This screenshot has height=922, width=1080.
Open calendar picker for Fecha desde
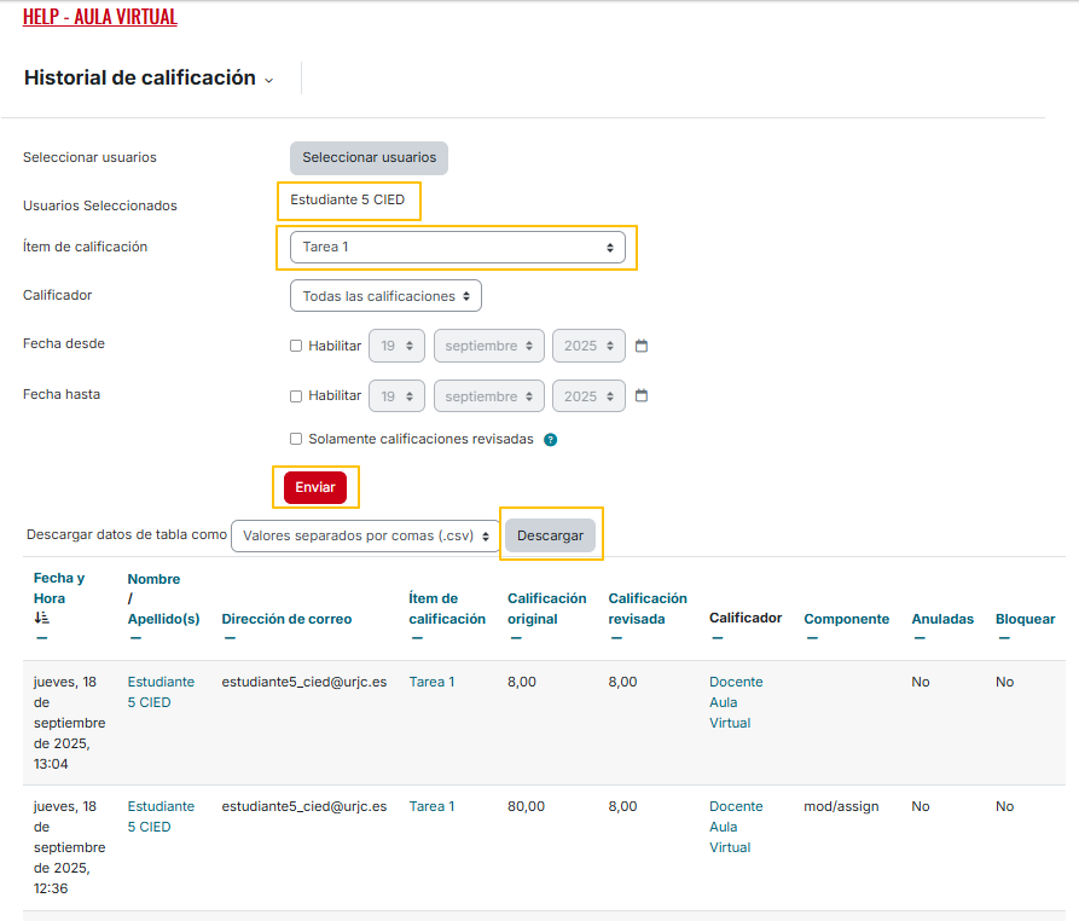point(641,346)
